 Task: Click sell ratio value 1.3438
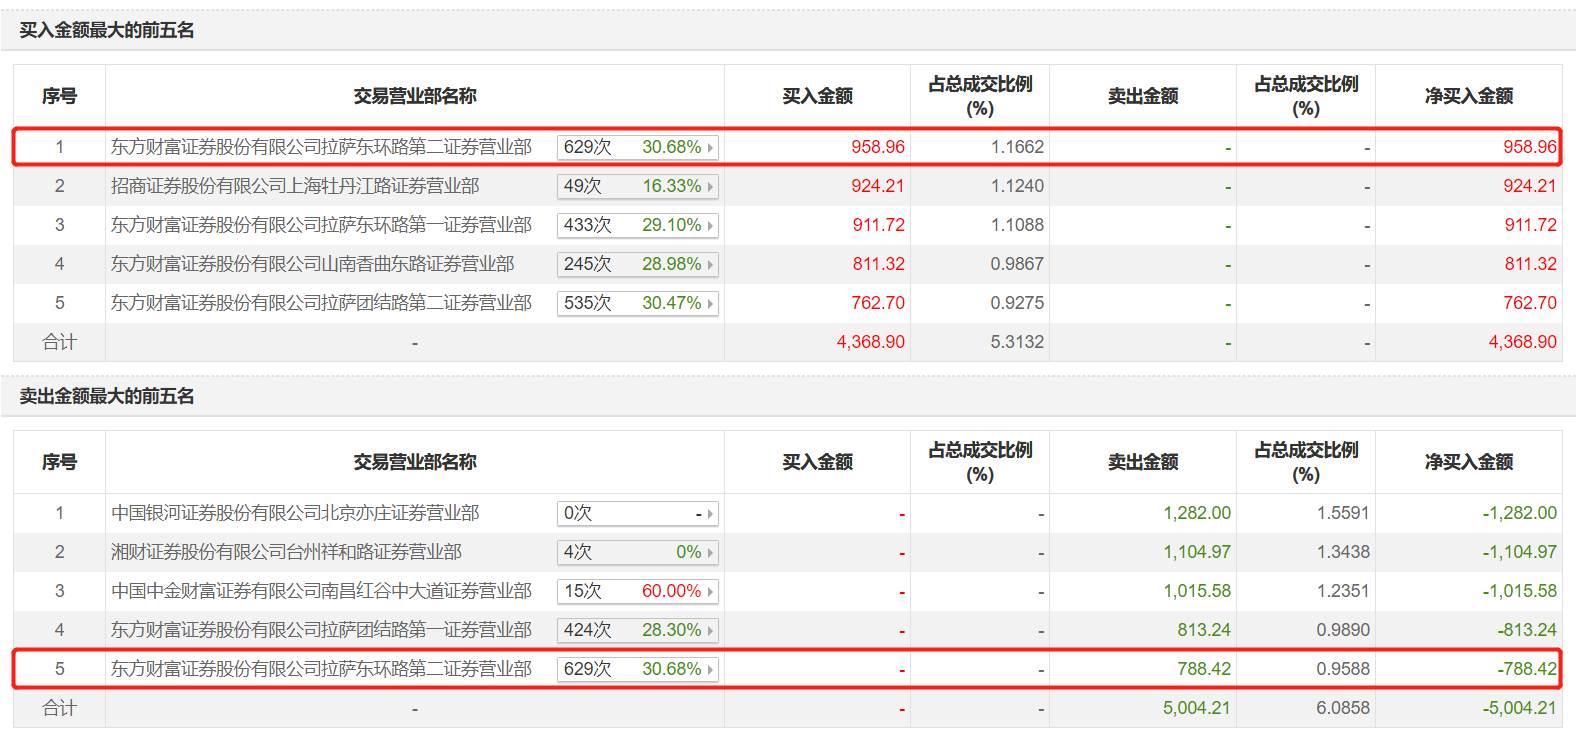click(1343, 552)
